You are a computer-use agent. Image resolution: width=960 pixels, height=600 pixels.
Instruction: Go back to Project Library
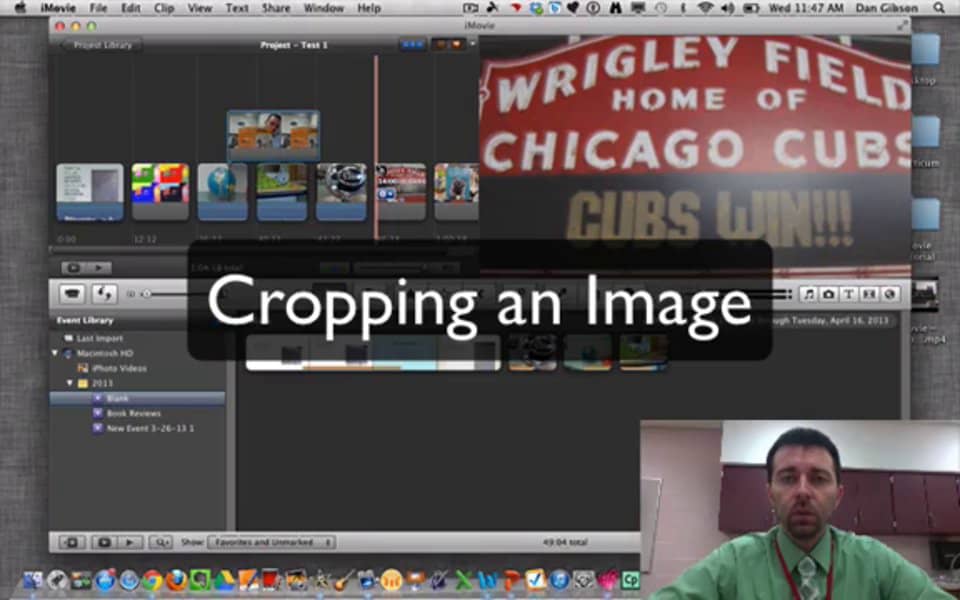tap(101, 45)
